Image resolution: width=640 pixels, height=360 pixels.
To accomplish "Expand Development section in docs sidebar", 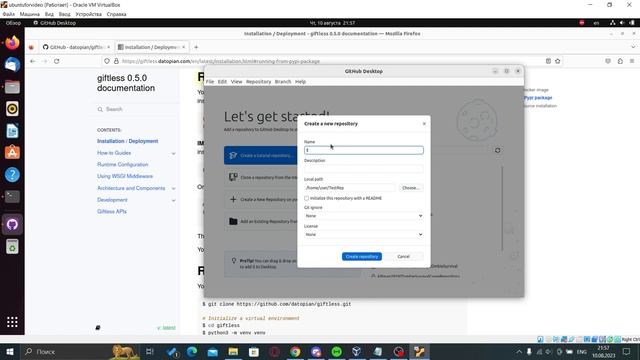I will point(173,200).
